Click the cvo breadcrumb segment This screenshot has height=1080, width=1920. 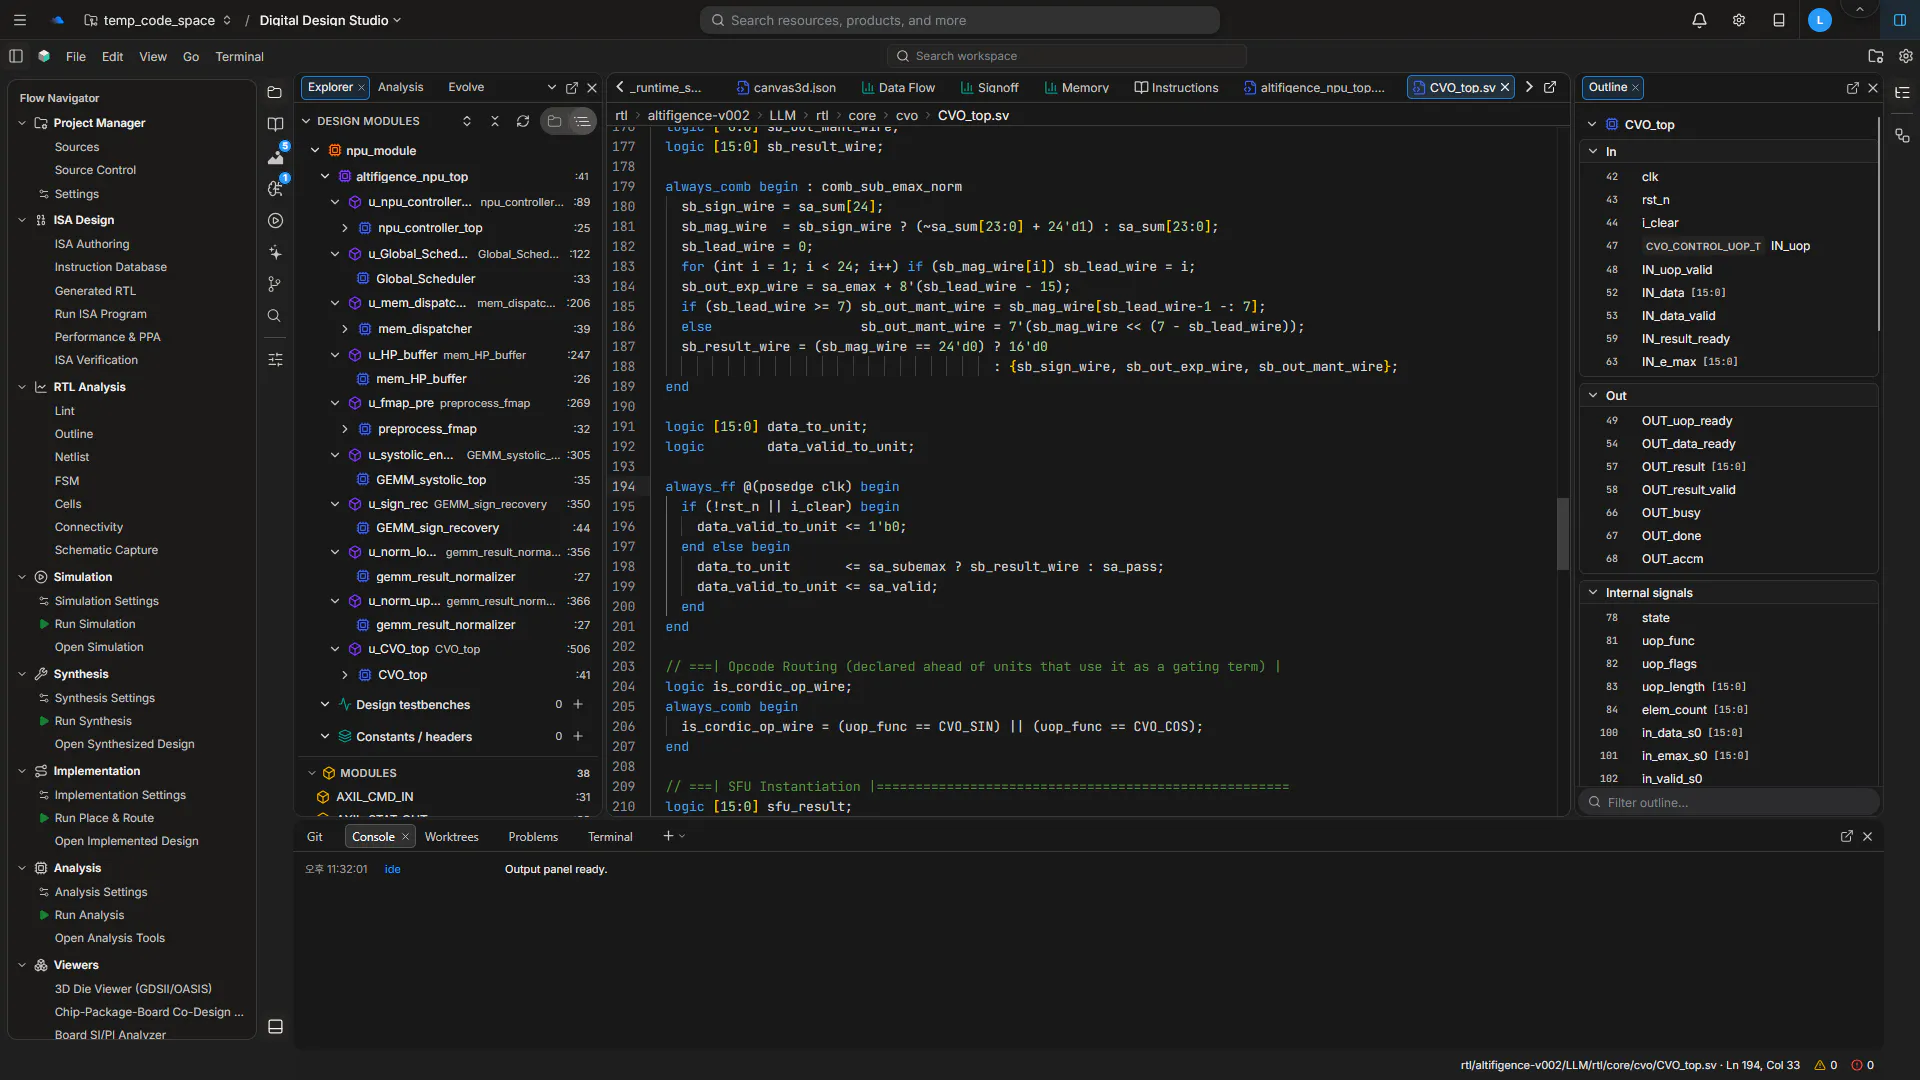coord(906,116)
